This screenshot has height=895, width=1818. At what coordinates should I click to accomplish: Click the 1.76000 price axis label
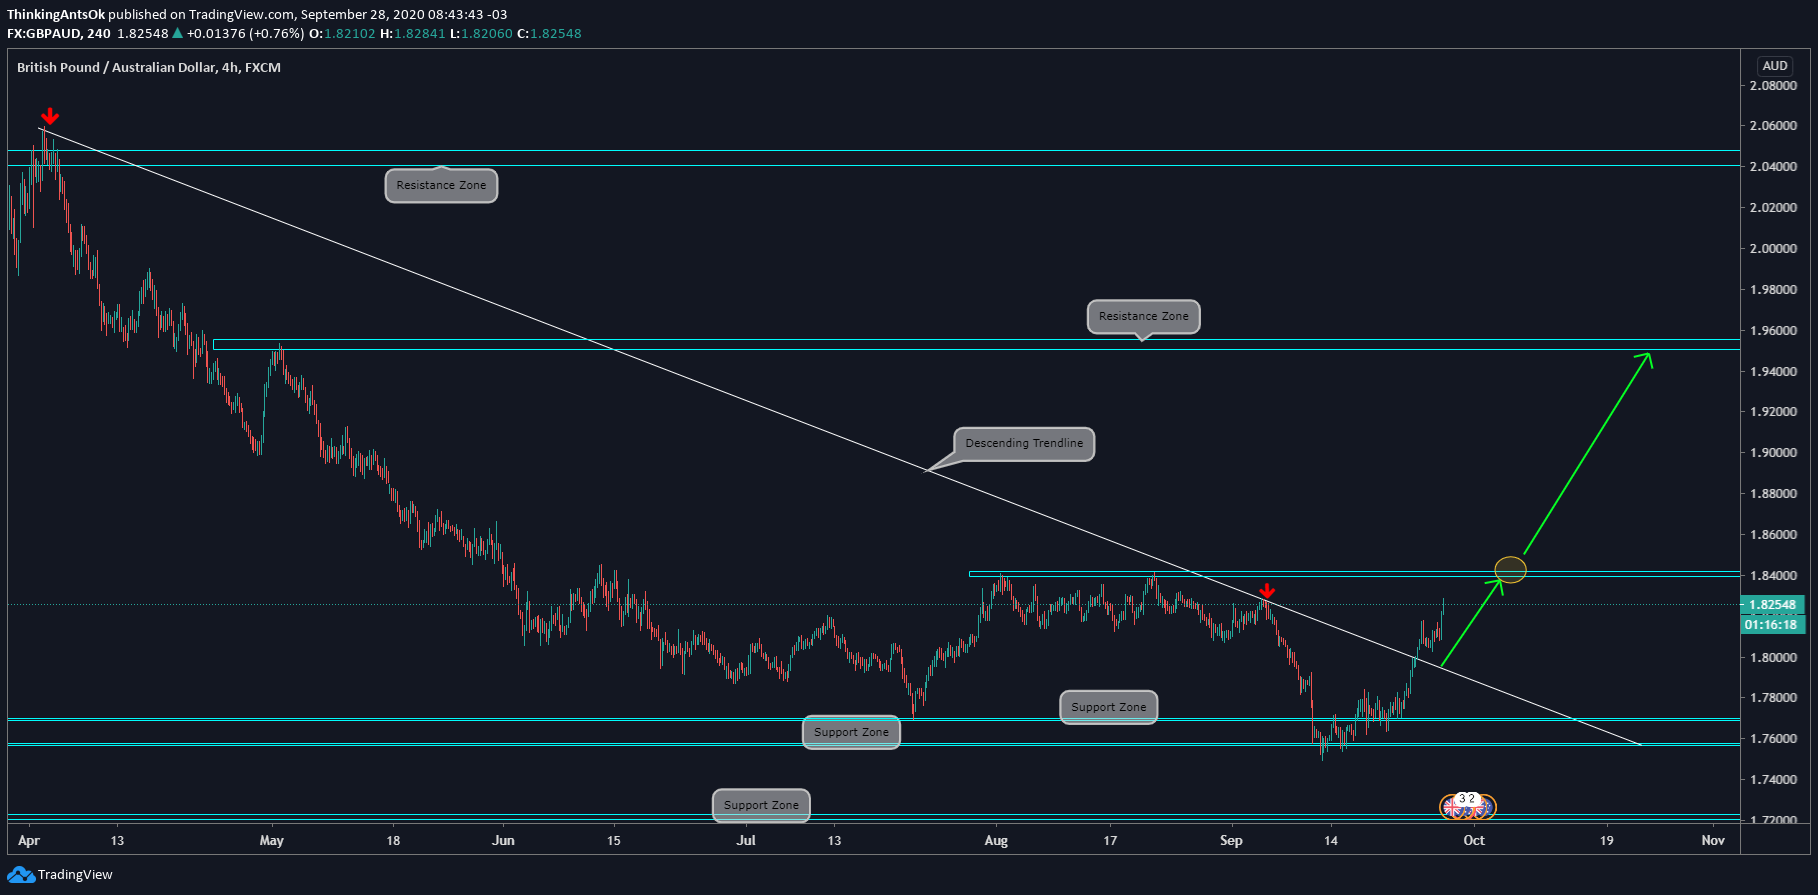coord(1773,739)
